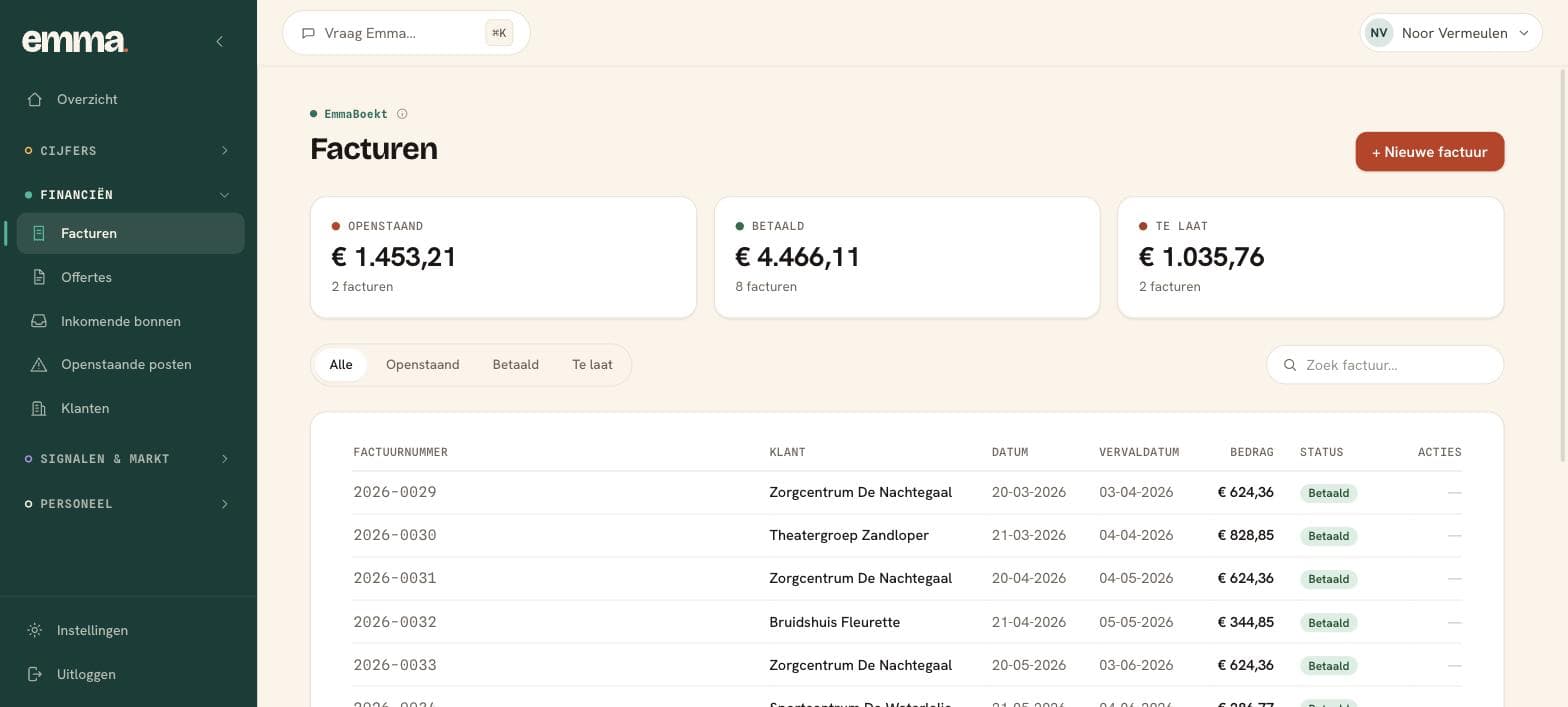Image resolution: width=1568 pixels, height=707 pixels.
Task: Collapse the Financiën section
Action: 128,194
